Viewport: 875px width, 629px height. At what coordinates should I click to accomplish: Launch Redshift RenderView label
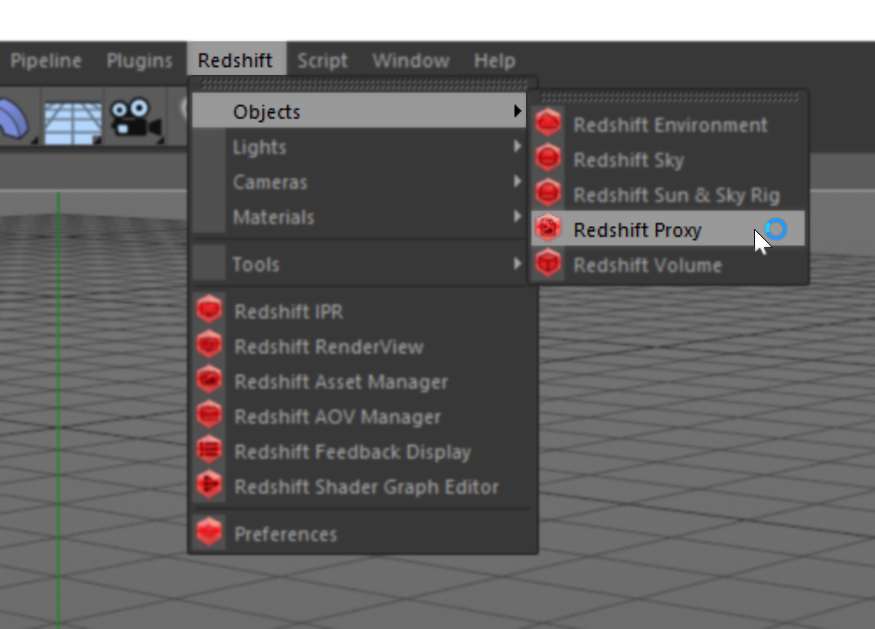(329, 347)
